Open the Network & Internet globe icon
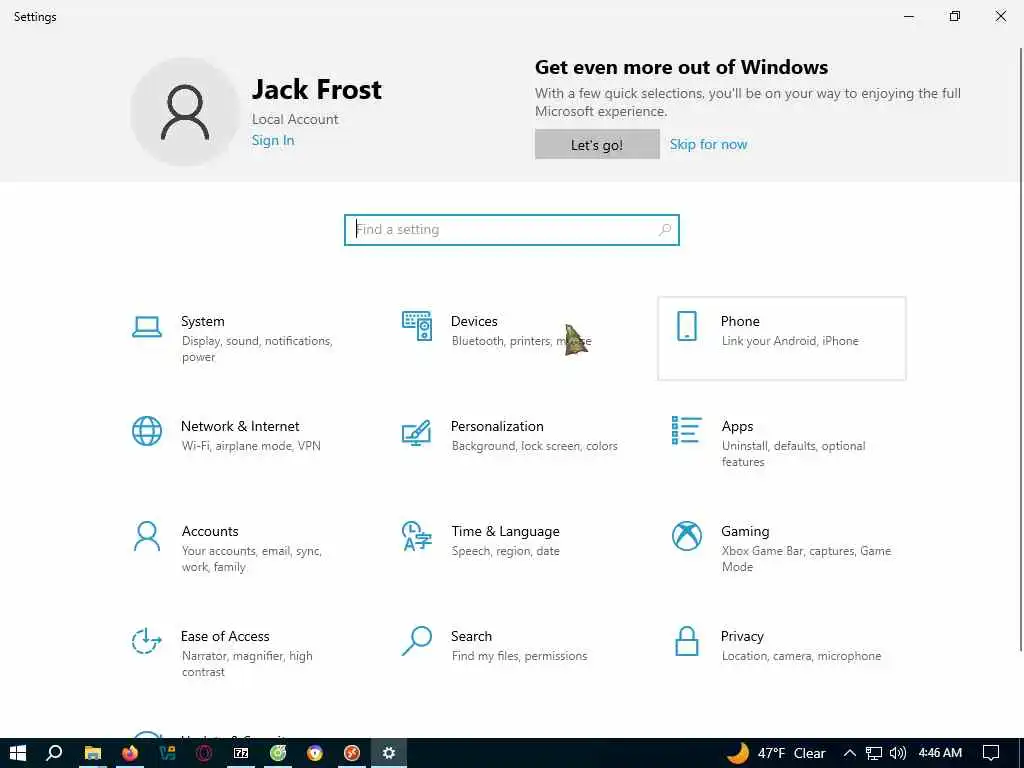Screen dimensions: 1024x768 [x=147, y=431]
